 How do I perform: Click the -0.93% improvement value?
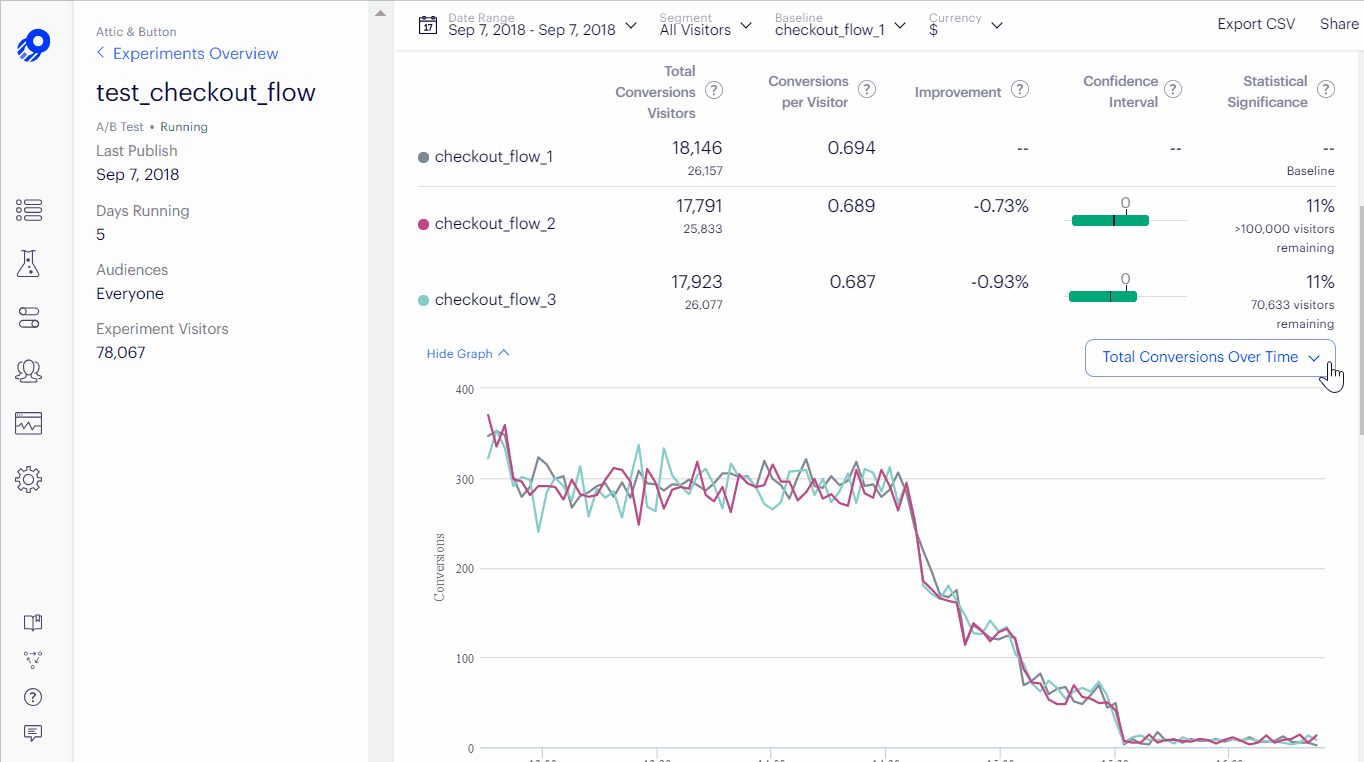pyautogui.click(x=1000, y=282)
